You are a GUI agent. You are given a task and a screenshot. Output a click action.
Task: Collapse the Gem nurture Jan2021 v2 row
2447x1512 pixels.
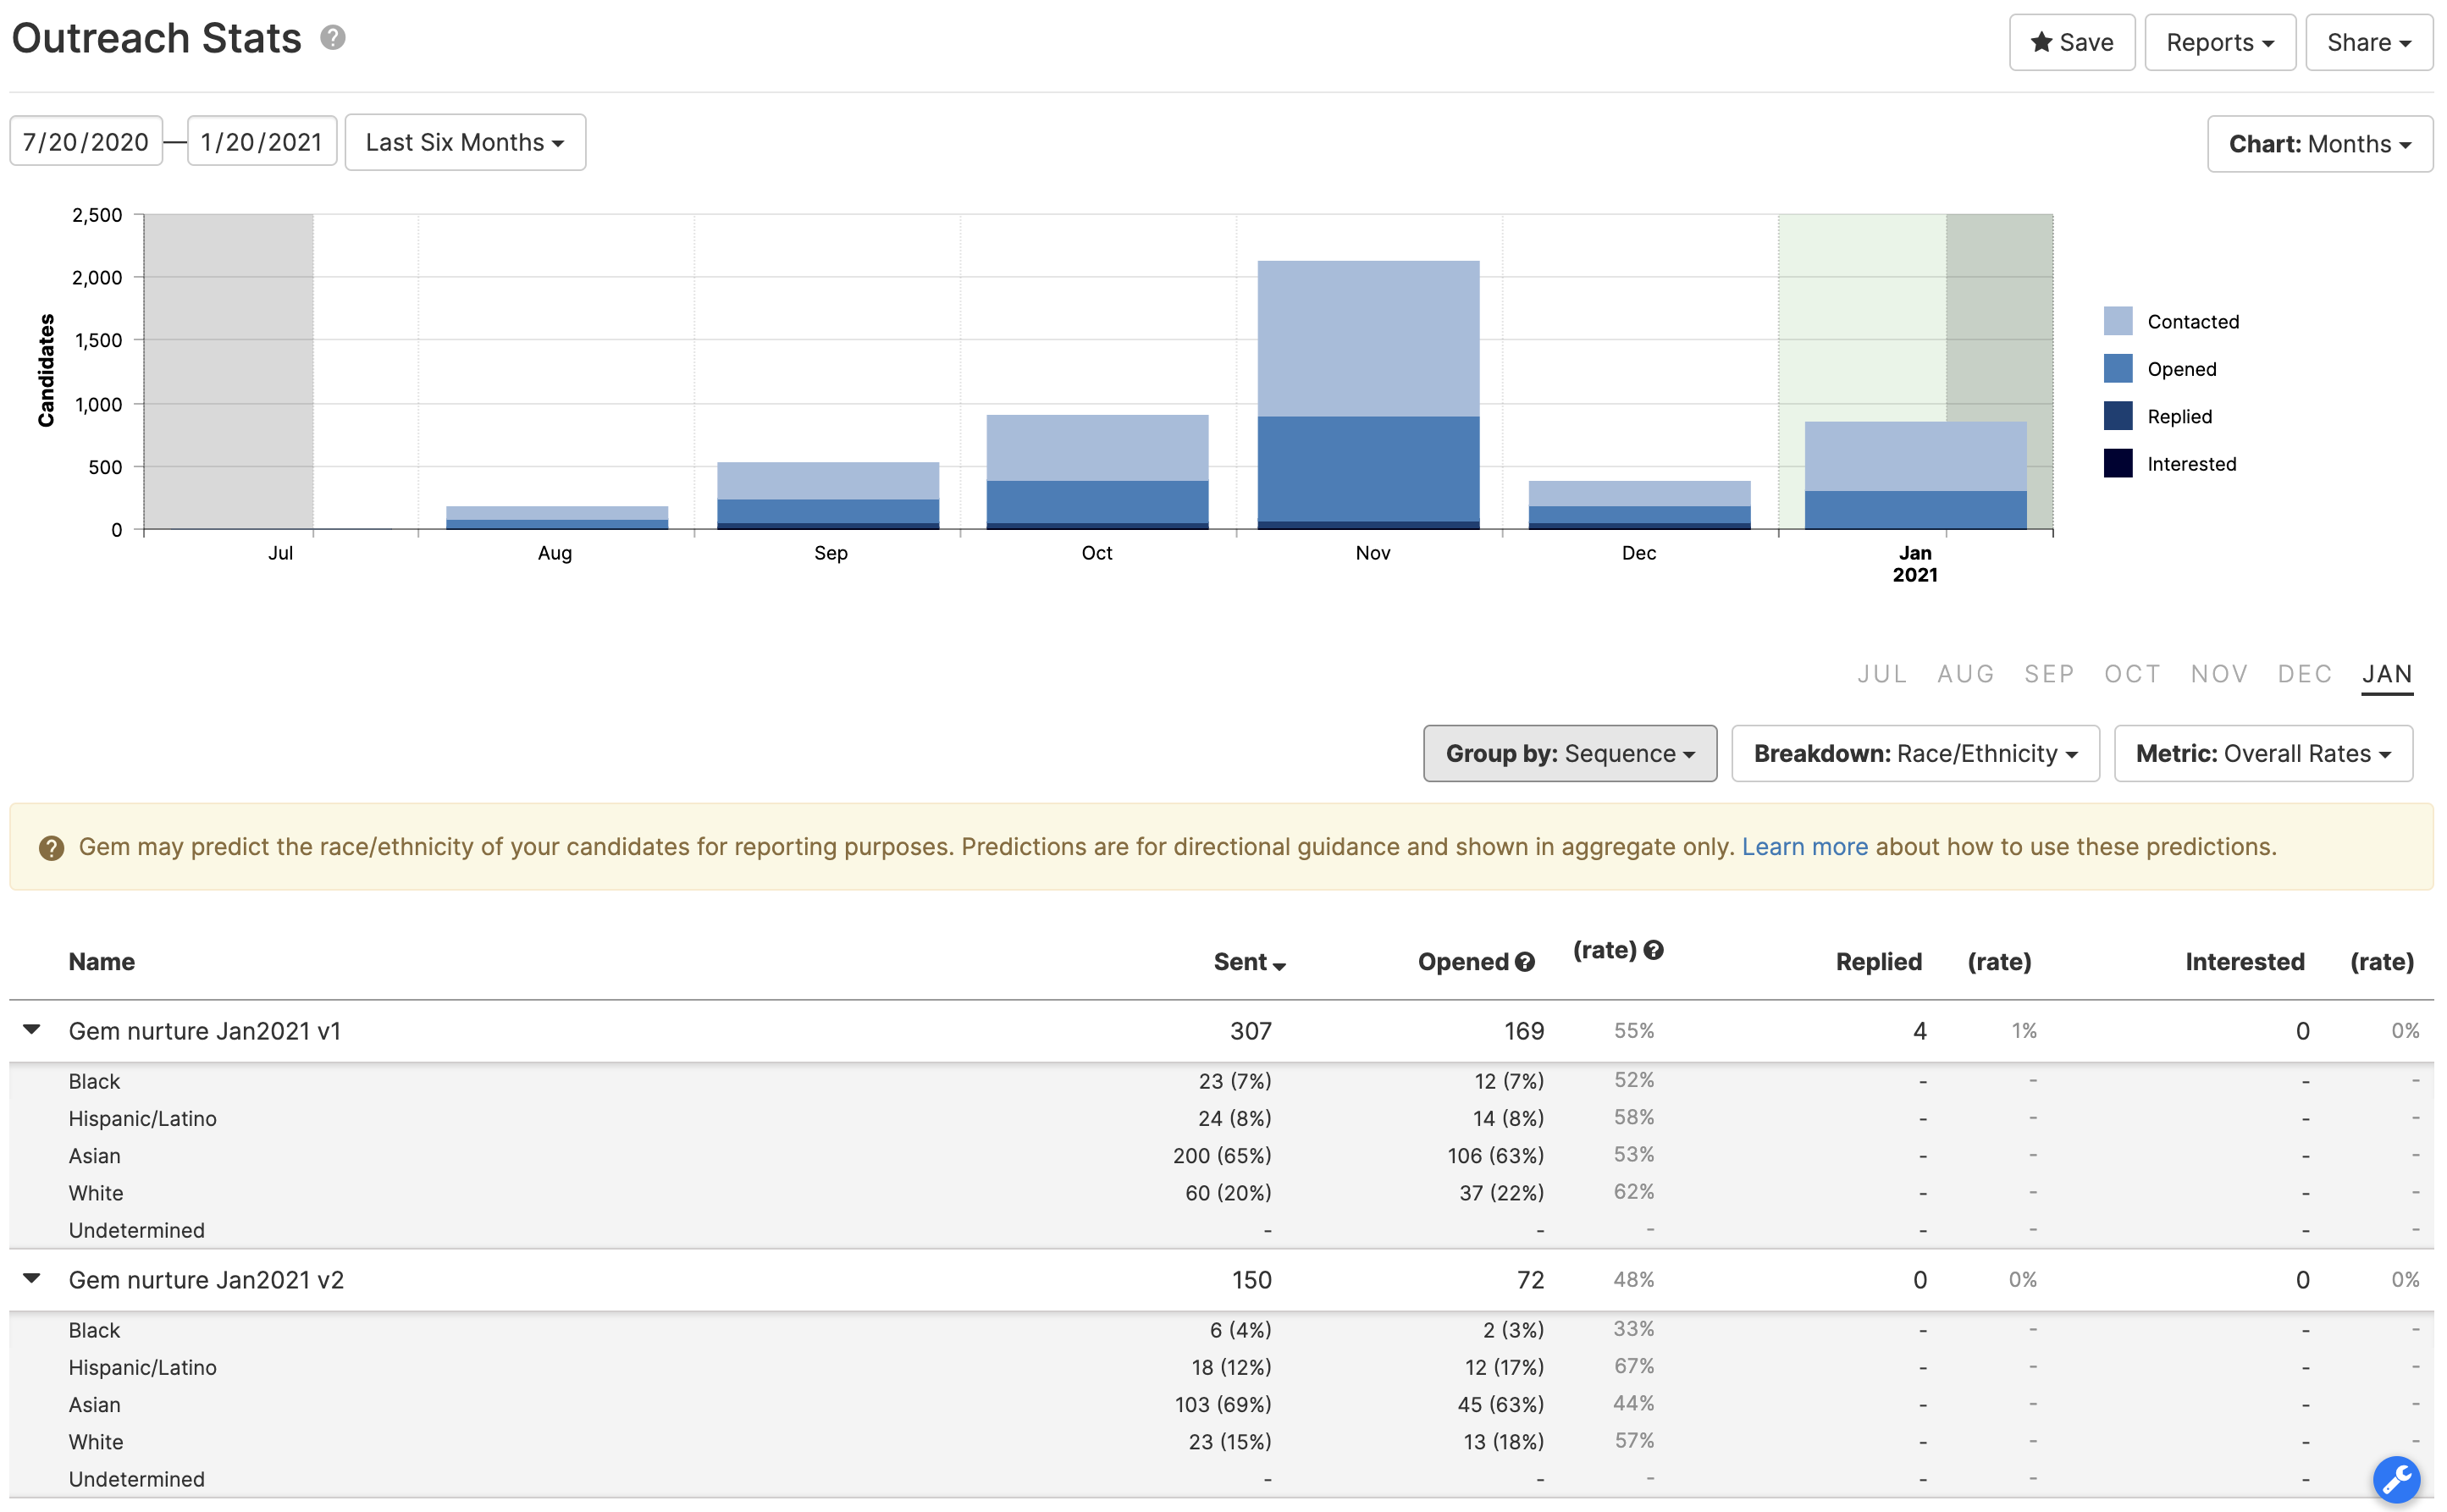(x=32, y=1278)
